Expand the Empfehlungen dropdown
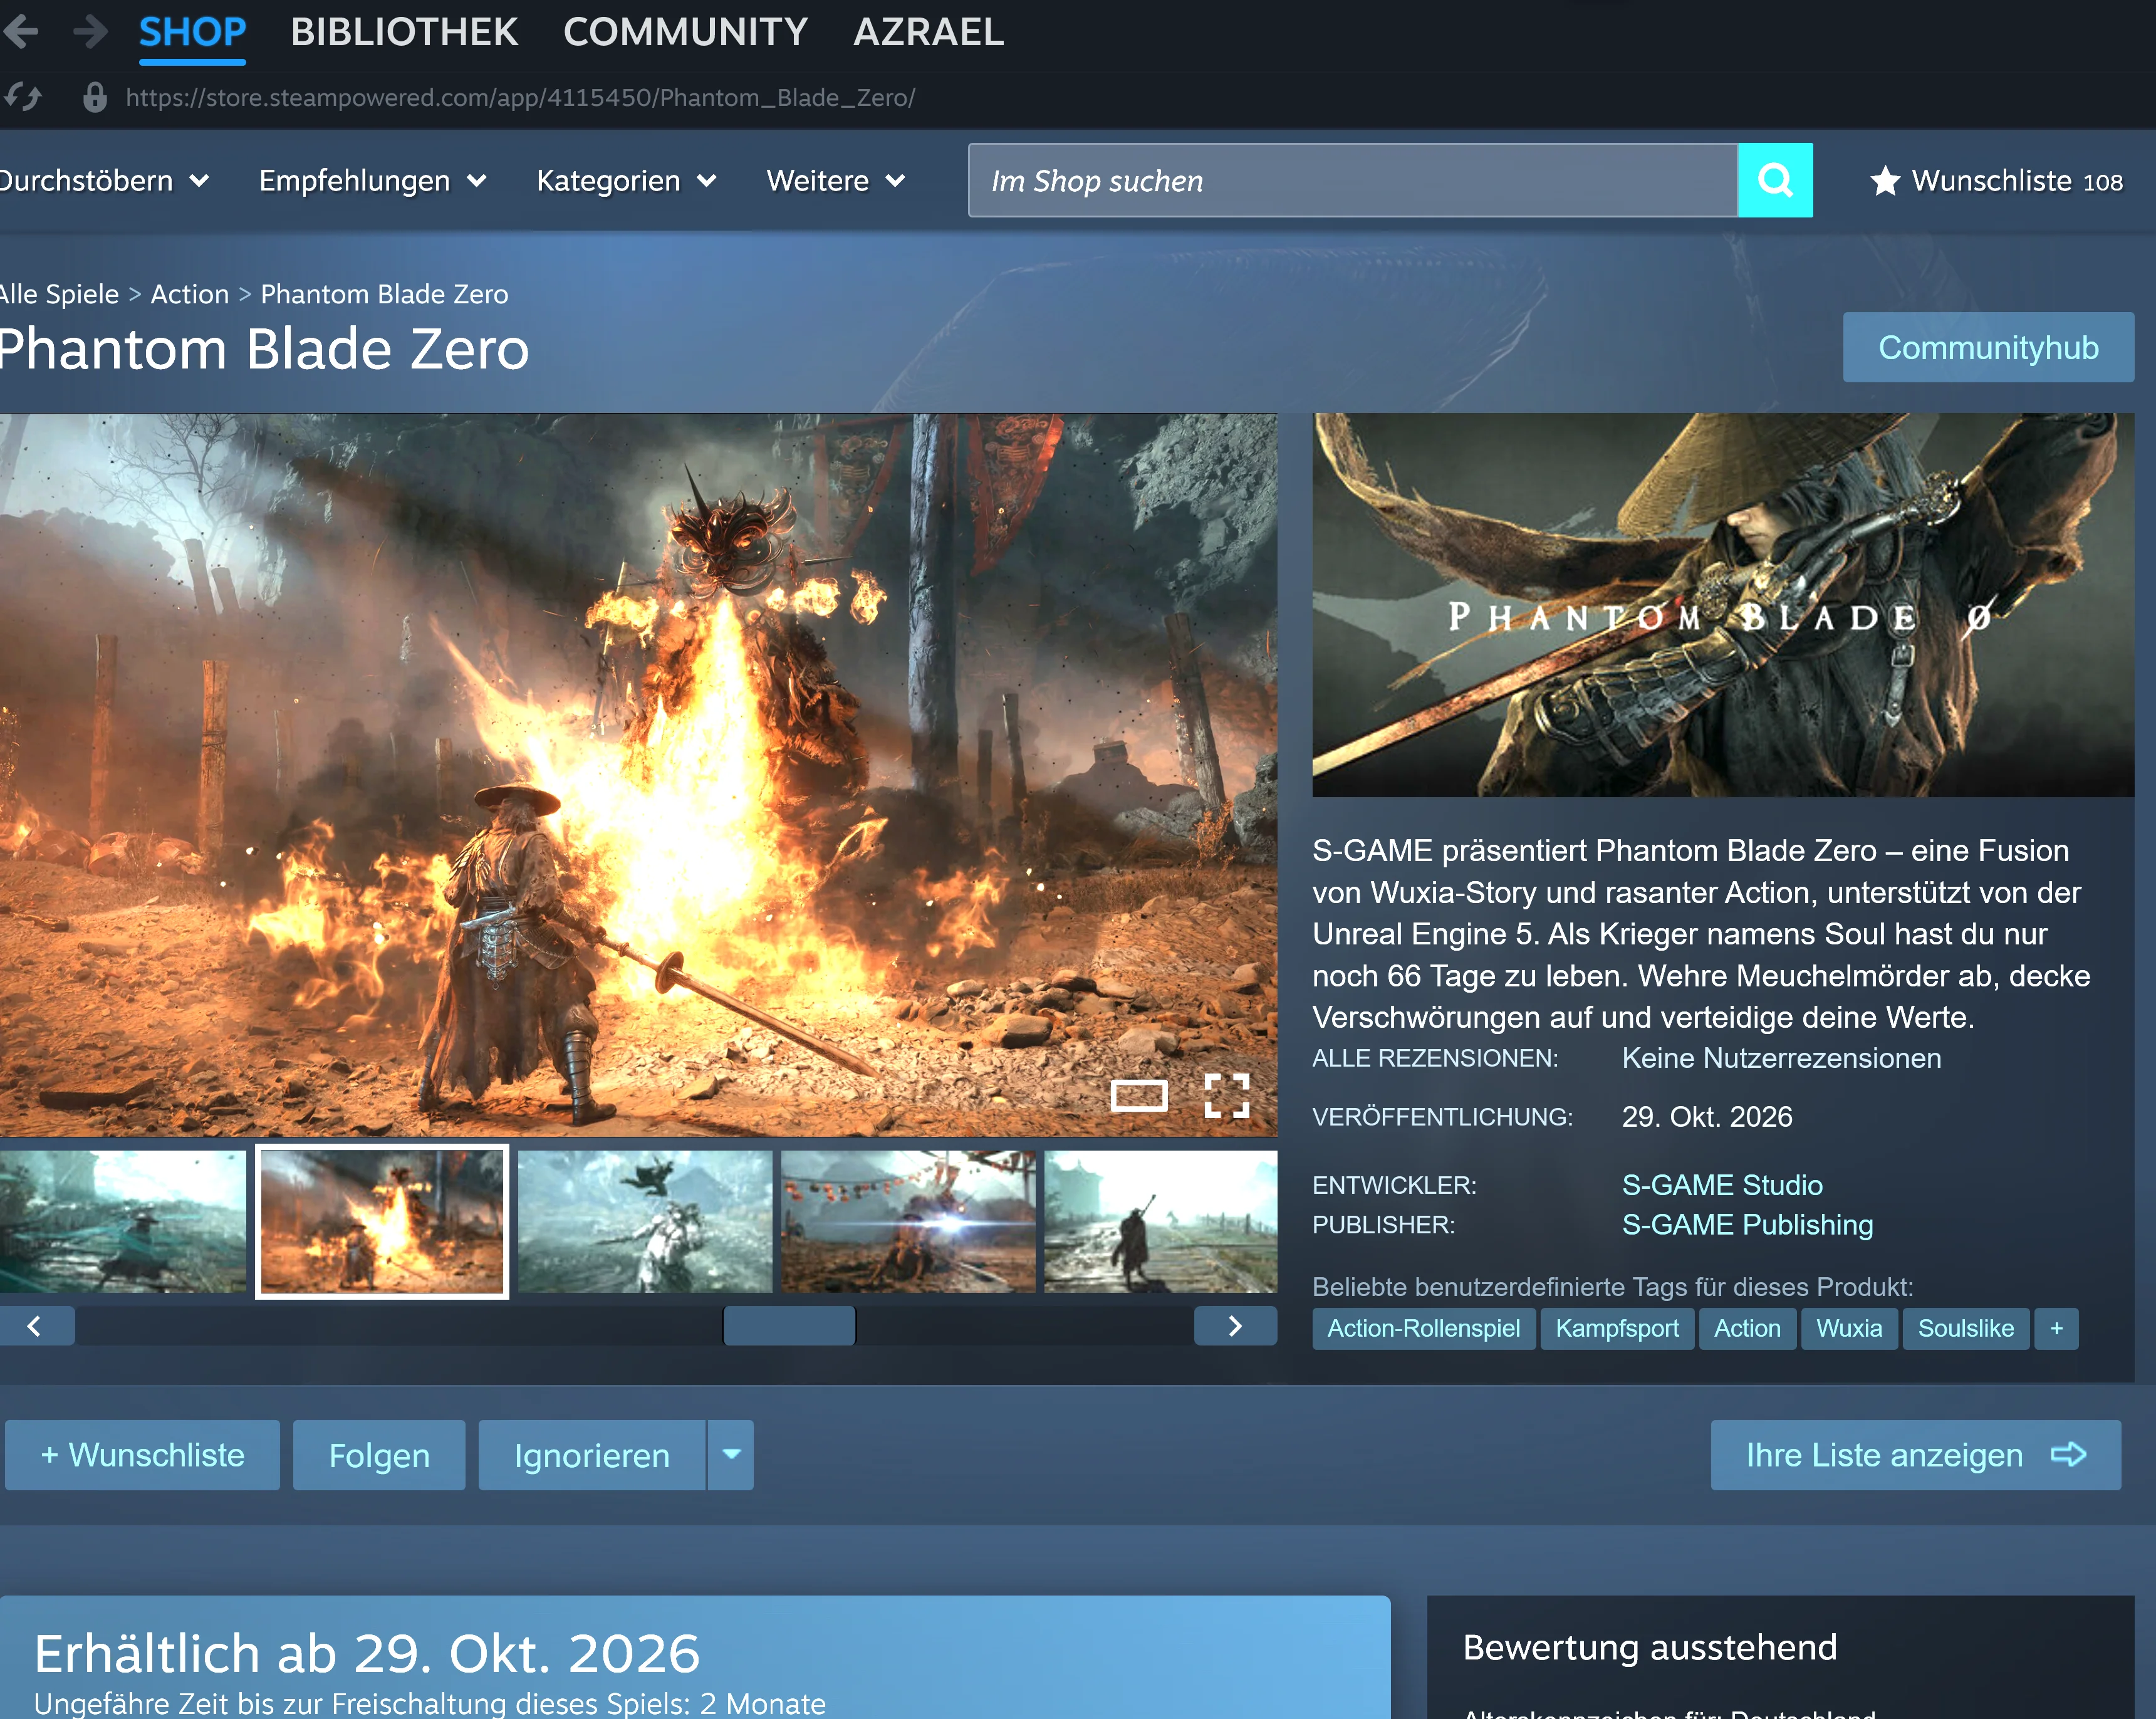The image size is (2156, 1719). (373, 181)
